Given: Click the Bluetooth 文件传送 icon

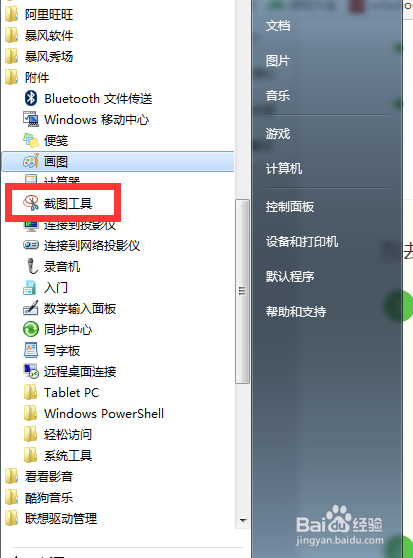Looking at the screenshot, I should tap(31, 98).
